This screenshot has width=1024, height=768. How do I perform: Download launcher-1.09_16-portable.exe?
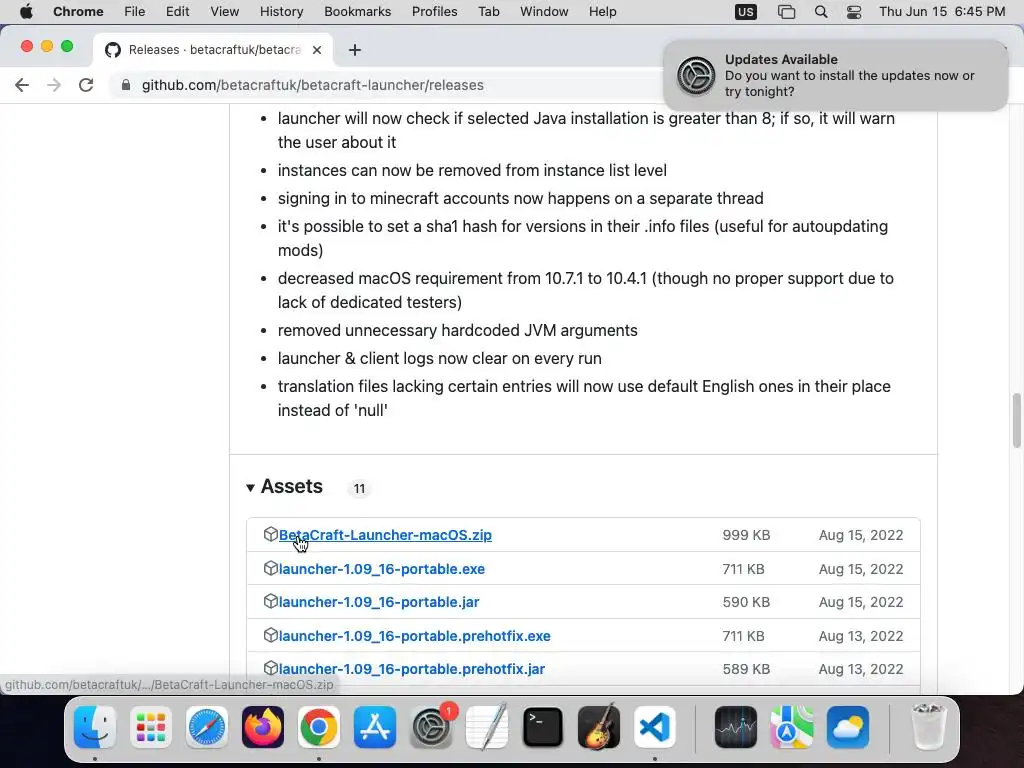381,569
